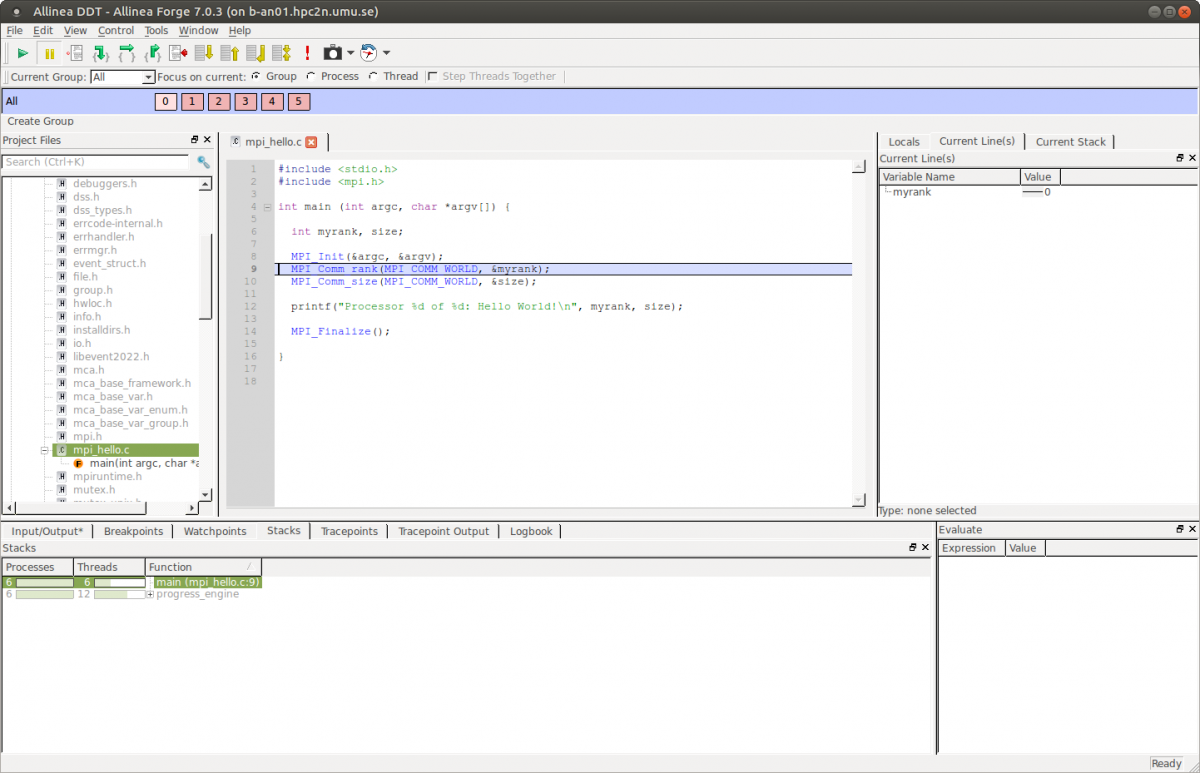Image resolution: width=1200 pixels, height=773 pixels.
Task: Sort by the Function column header
Action: pos(203,567)
